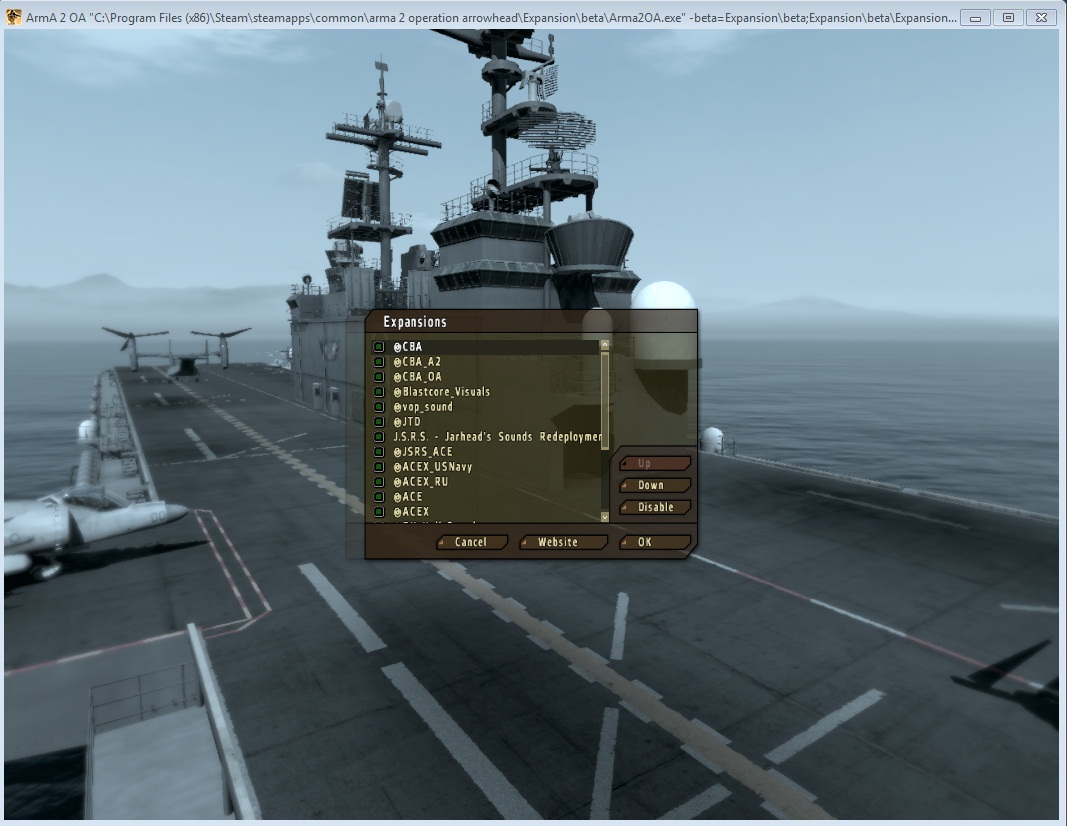This screenshot has width=1067, height=826.
Task: Toggle the @JTD expansion status indicator
Action: tap(379, 422)
